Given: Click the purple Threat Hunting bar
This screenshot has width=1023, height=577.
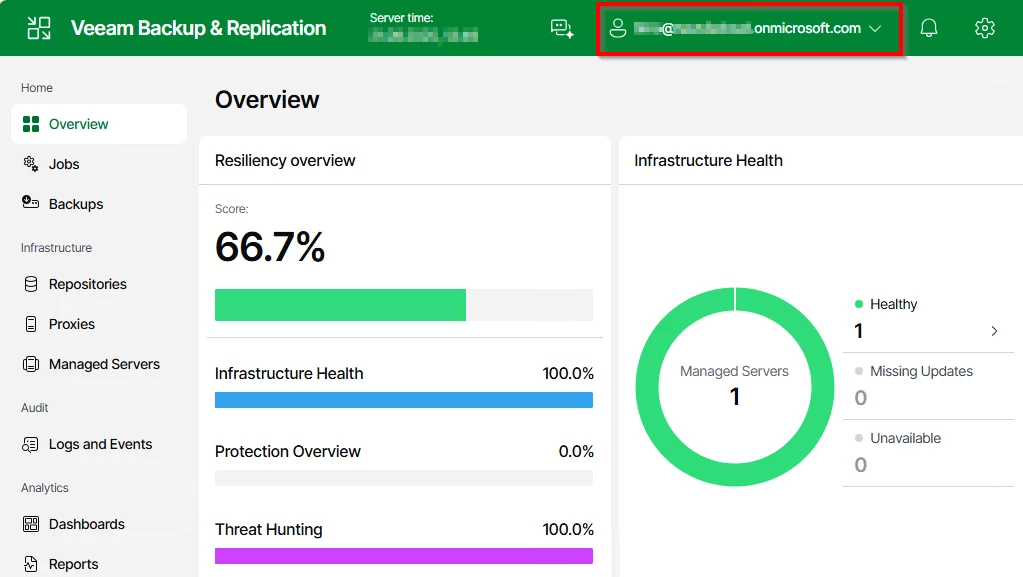Looking at the screenshot, I should pyautogui.click(x=404, y=556).
